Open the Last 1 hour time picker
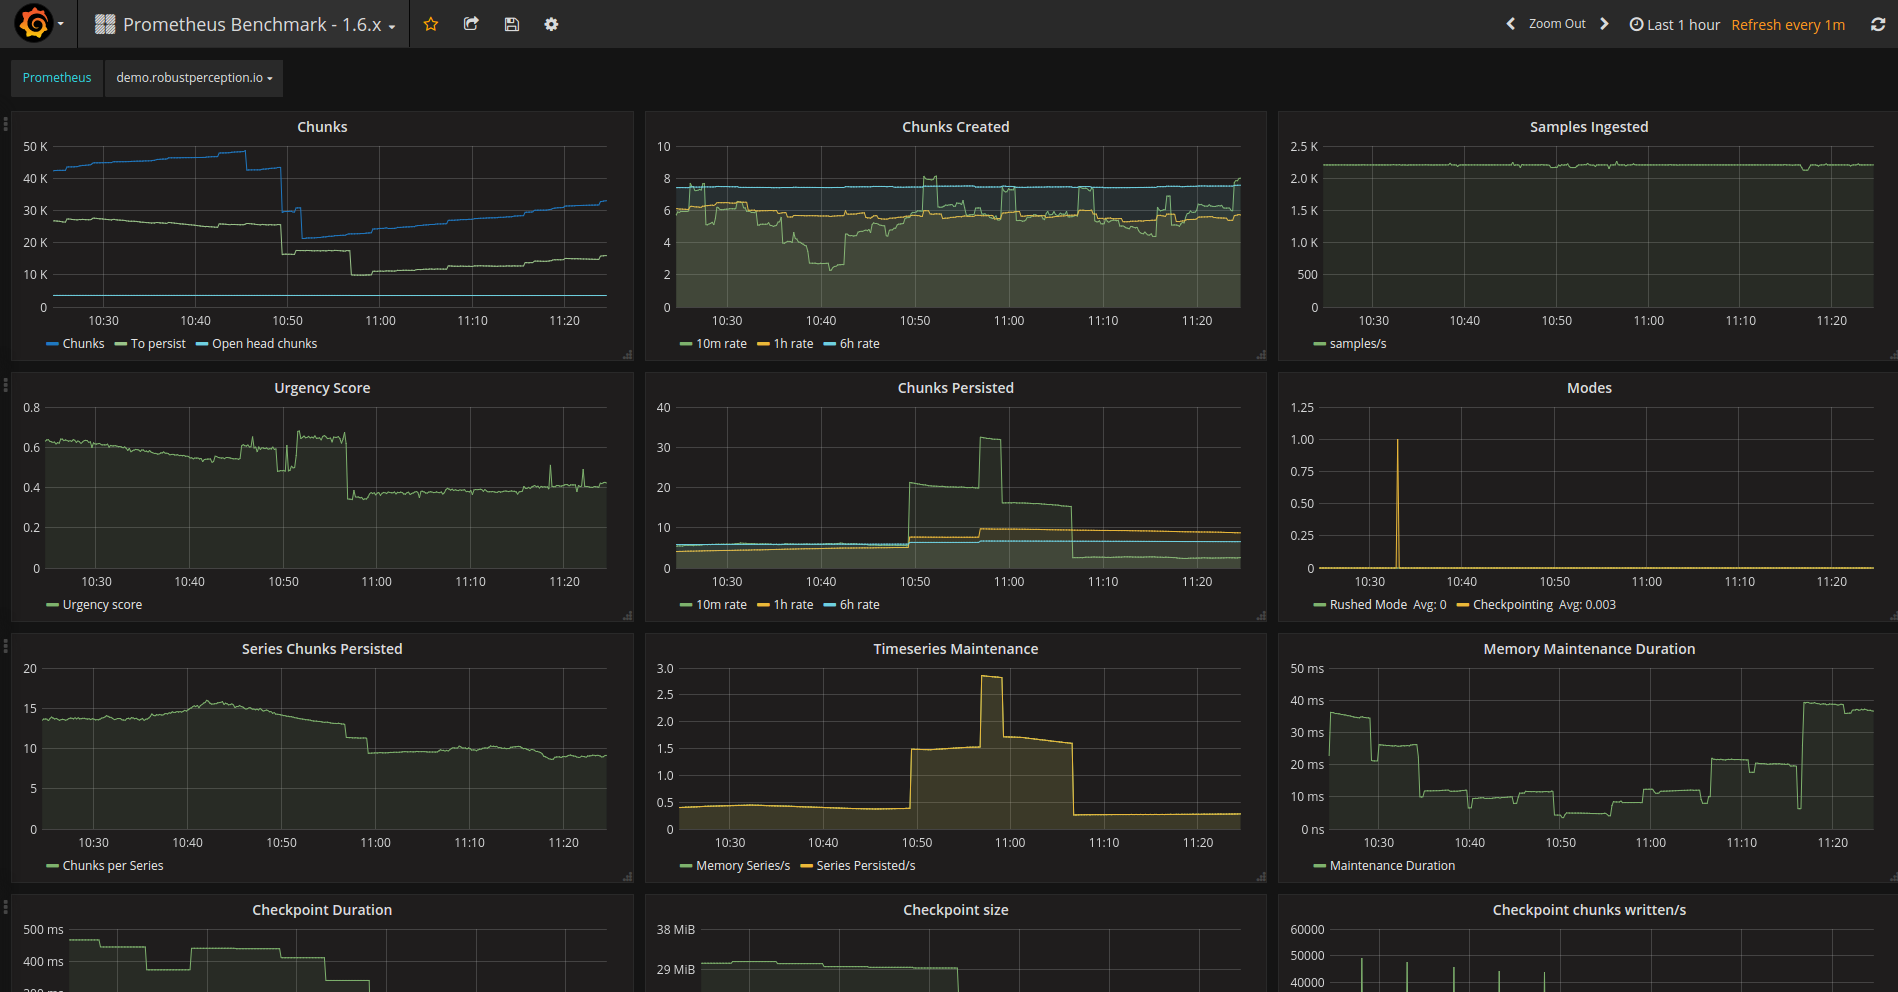Viewport: 1898px width, 992px height. coord(1675,24)
